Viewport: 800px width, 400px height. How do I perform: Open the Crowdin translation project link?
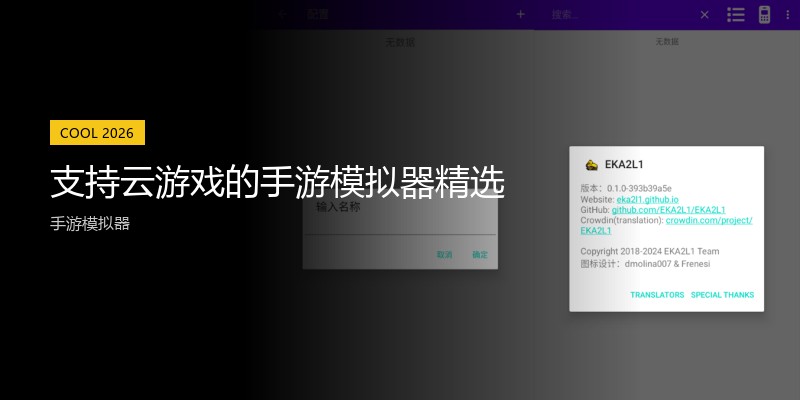click(x=709, y=220)
